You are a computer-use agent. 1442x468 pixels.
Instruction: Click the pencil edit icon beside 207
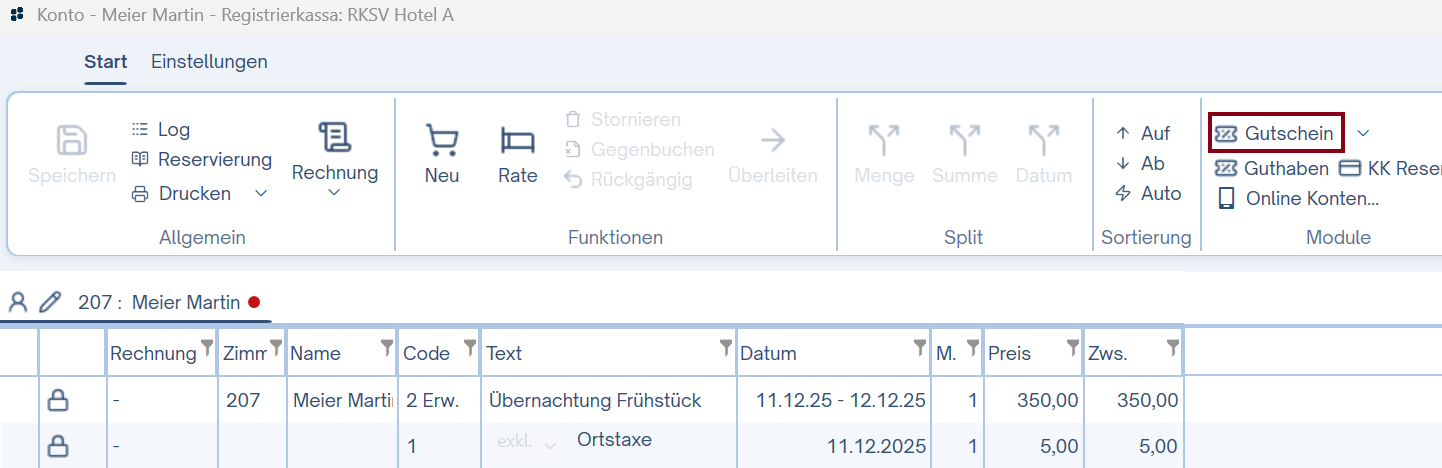tap(50, 302)
